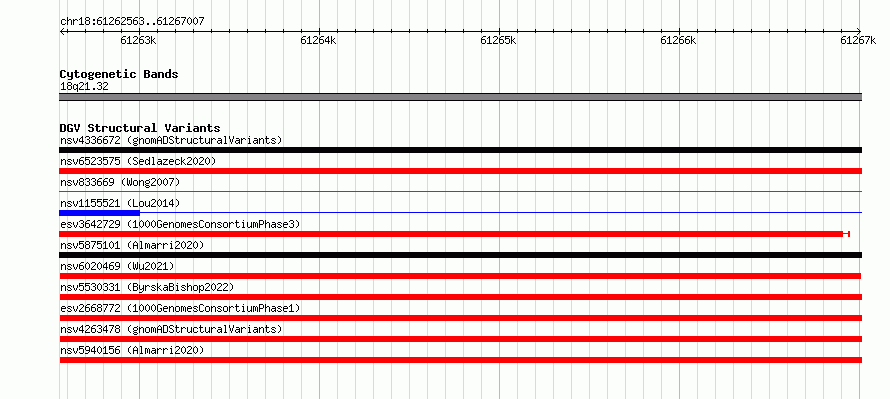Select the red bar under nsv5940156
The image size is (890, 399).
tap(460, 360)
